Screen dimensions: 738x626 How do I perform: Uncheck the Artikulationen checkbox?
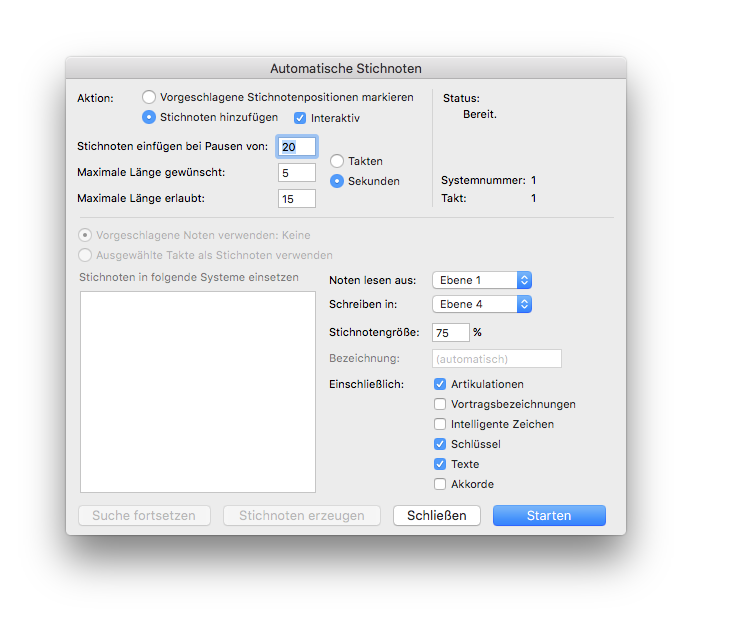pyautogui.click(x=440, y=384)
